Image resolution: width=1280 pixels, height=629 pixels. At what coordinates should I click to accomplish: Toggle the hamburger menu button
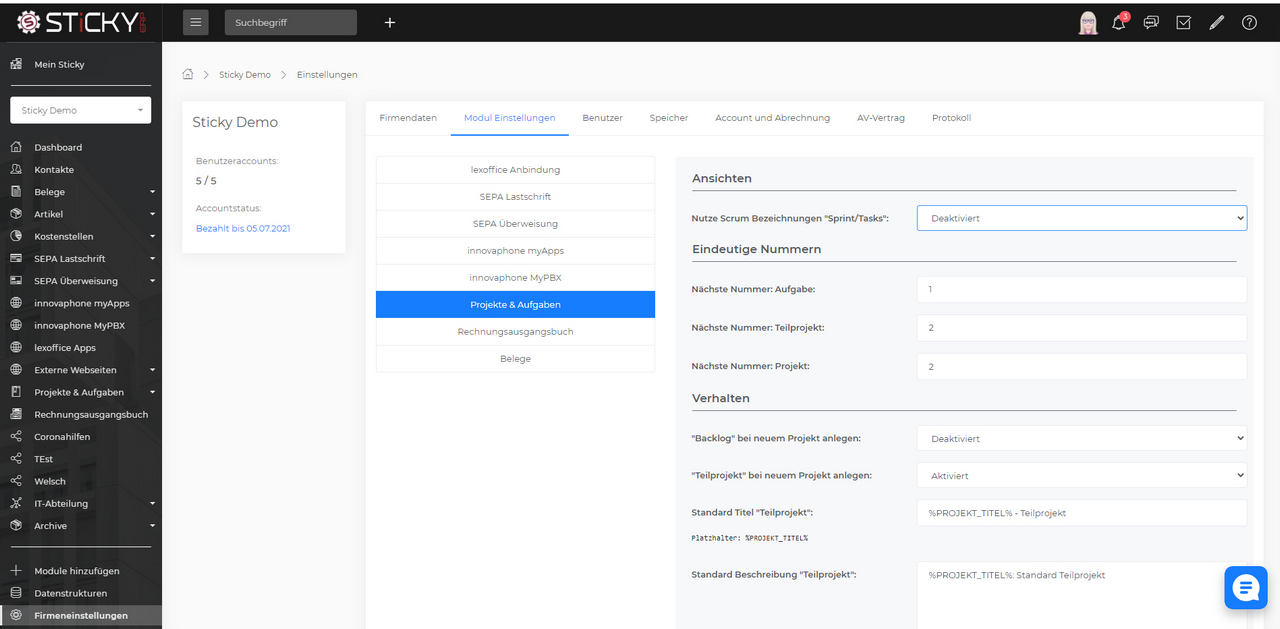tap(195, 22)
